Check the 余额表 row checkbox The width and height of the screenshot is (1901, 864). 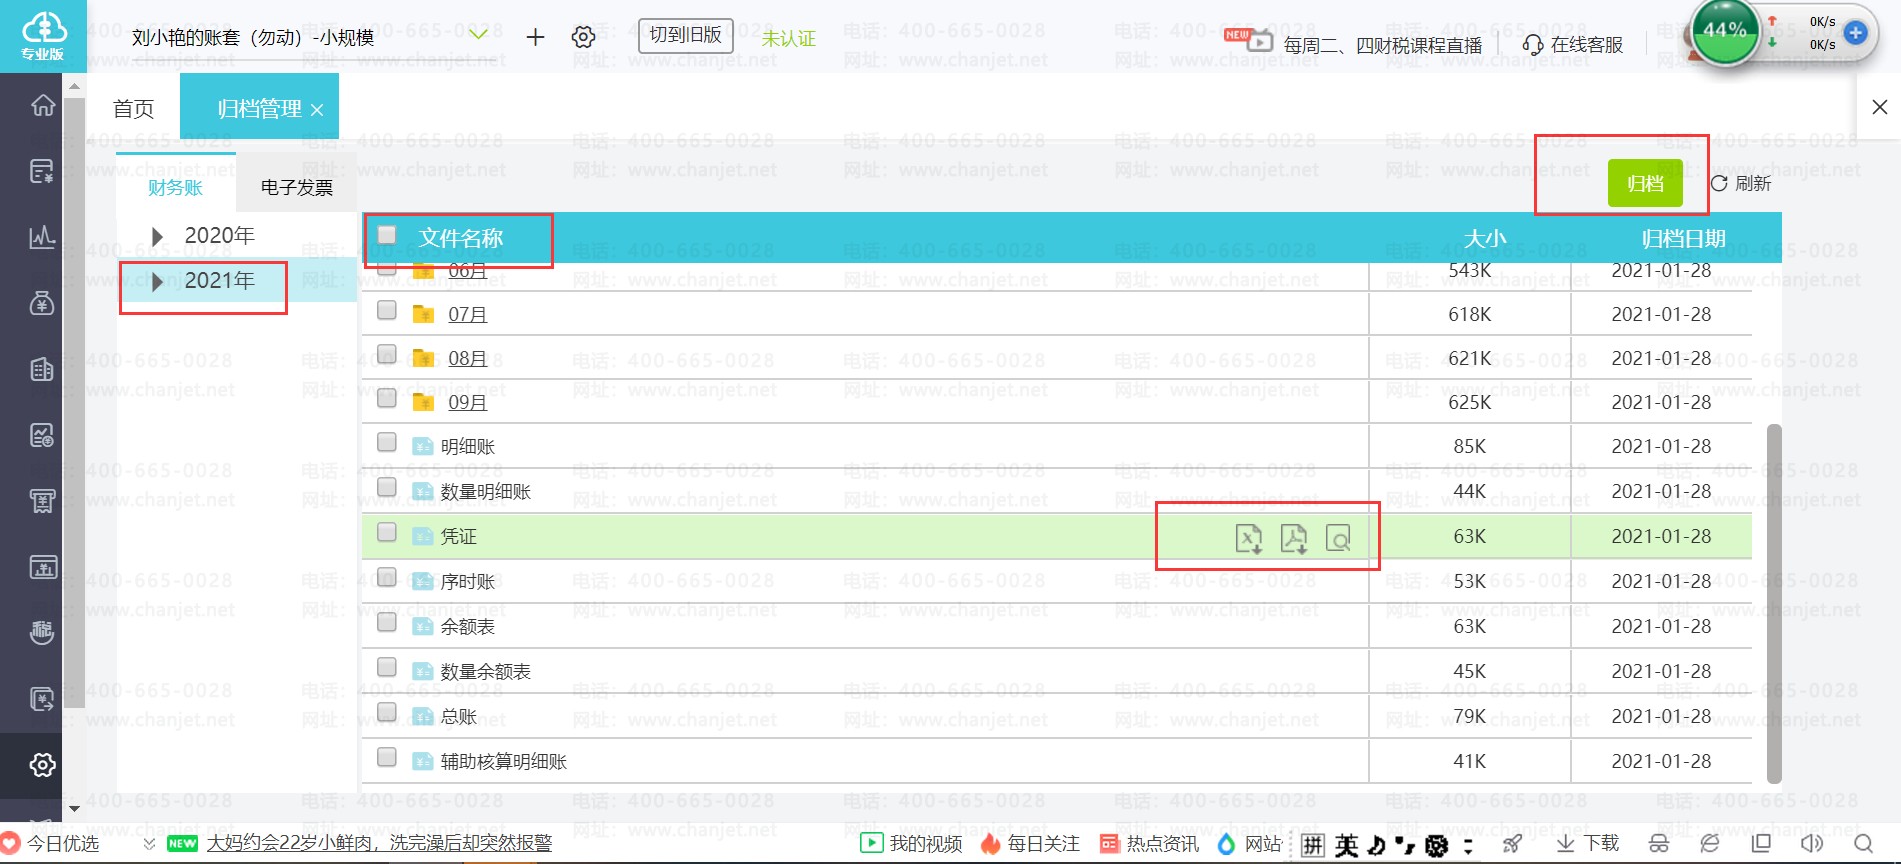[387, 622]
